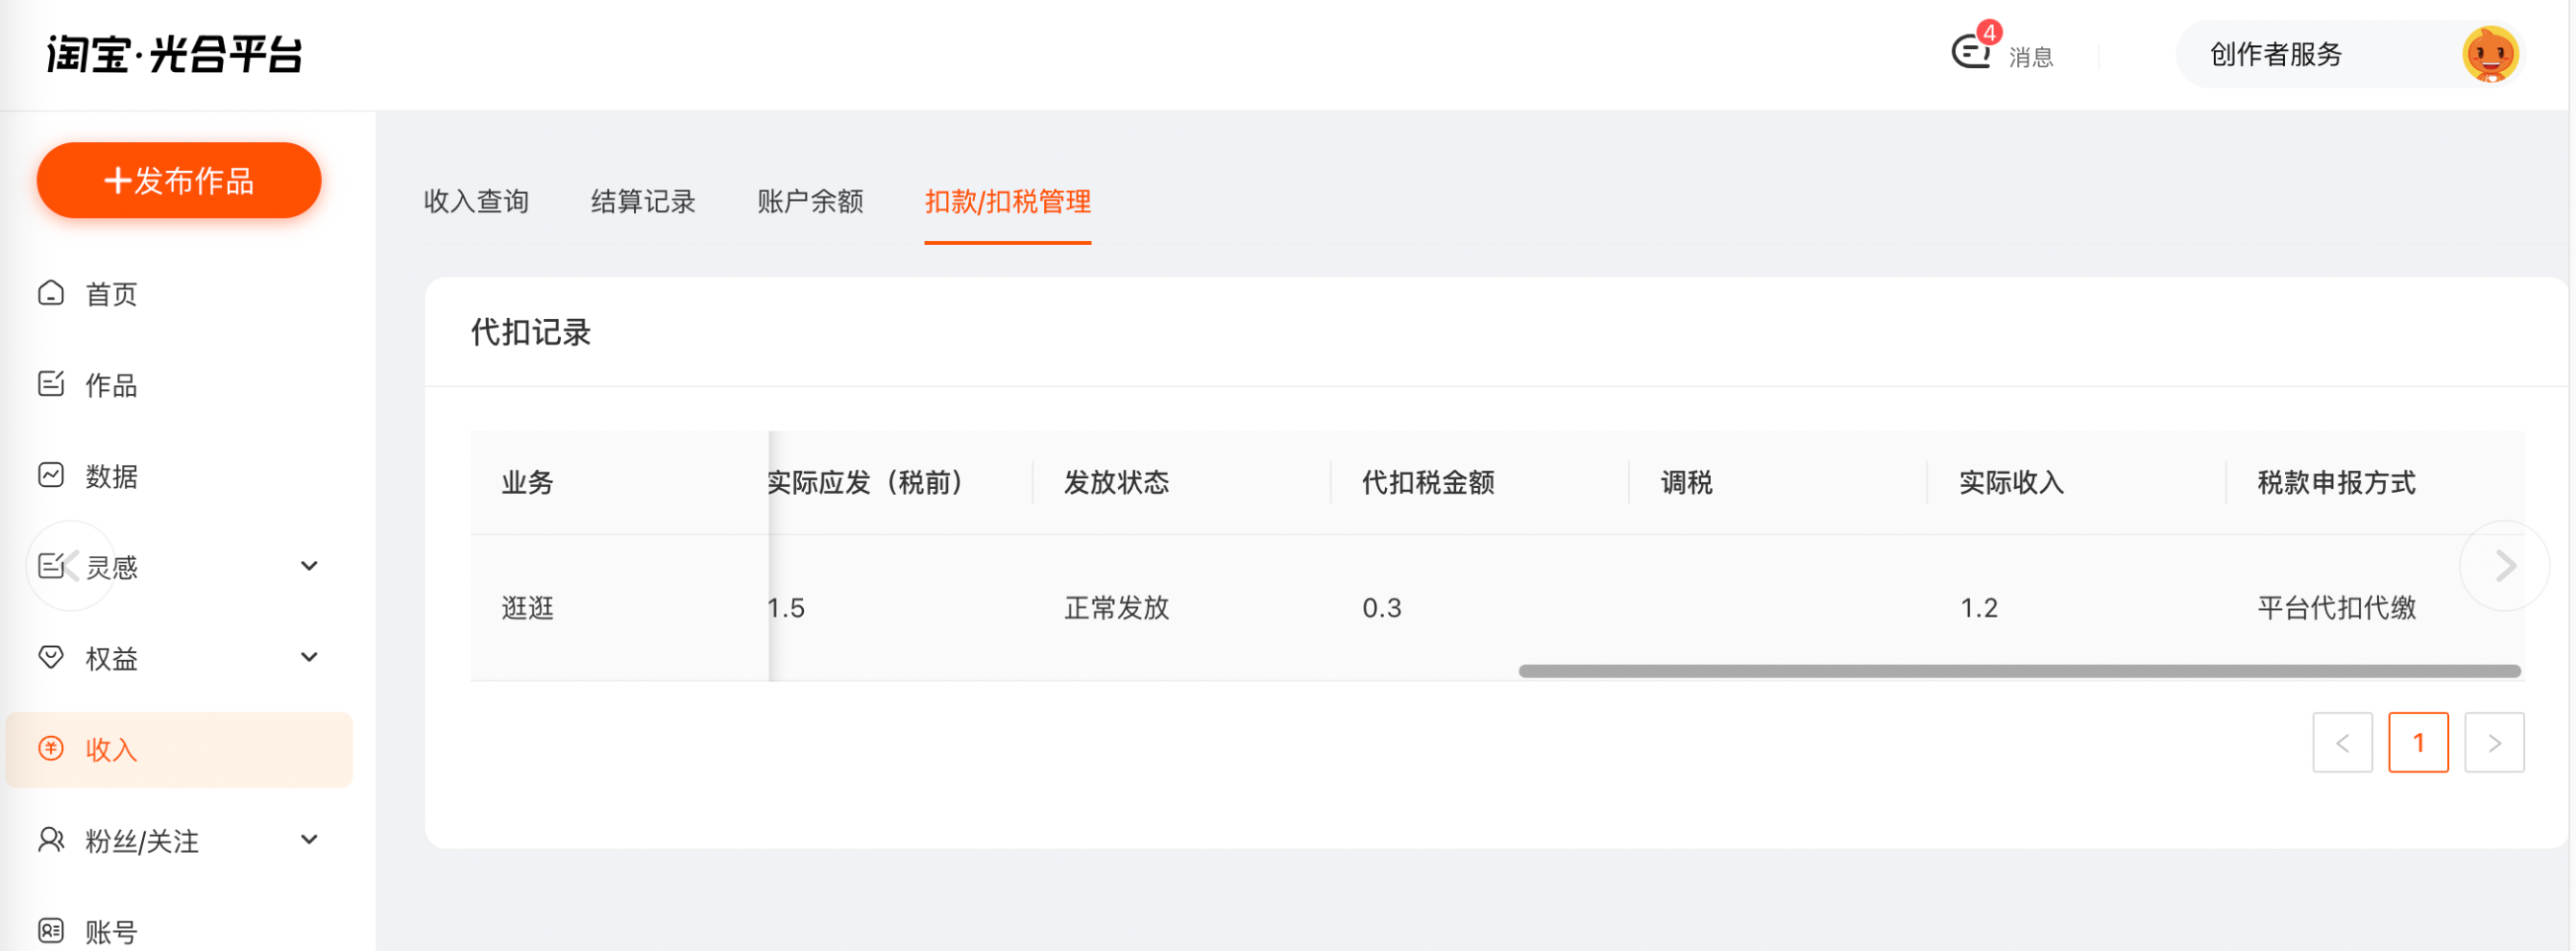2576x951 pixels.
Task: Click the chart icon beside 数据
Action: tap(51, 475)
